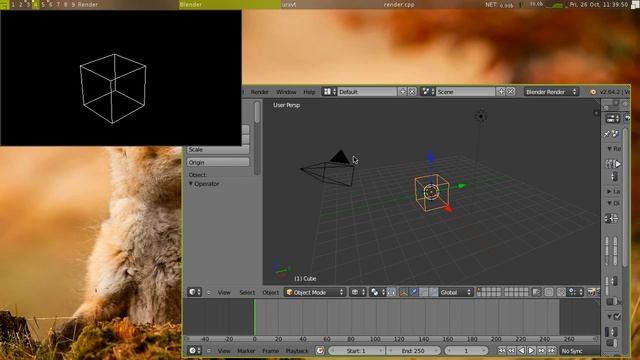Open the viewport shading dropdown
This screenshot has width=640, height=360.
click(358, 292)
